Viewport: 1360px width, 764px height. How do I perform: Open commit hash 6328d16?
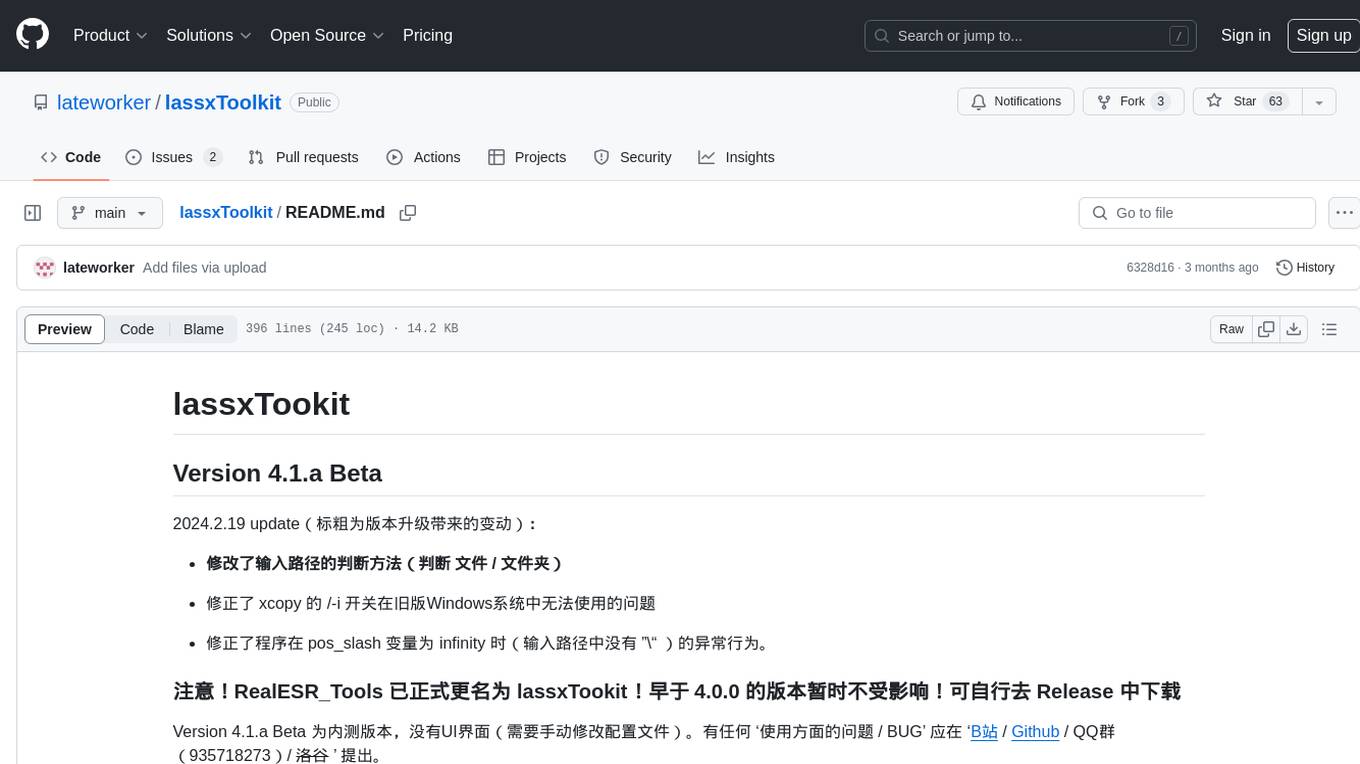[1150, 268]
